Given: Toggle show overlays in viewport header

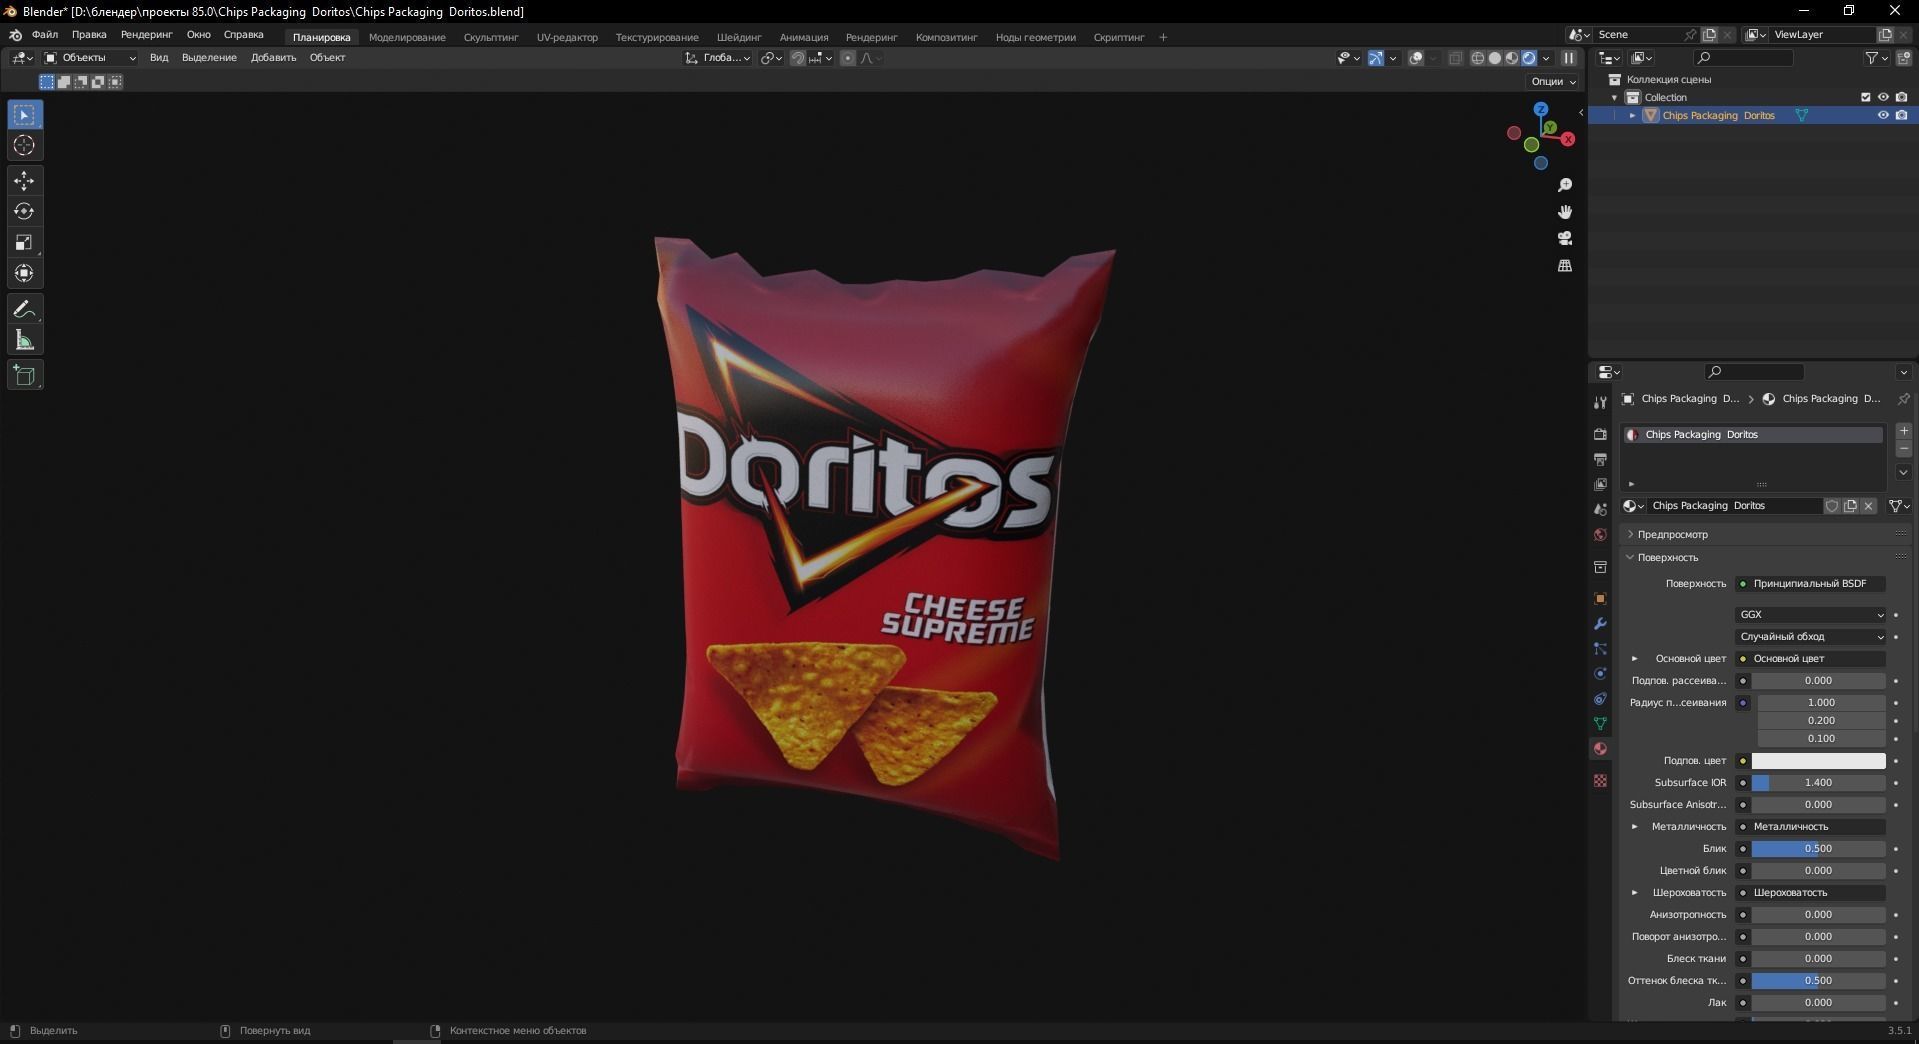Looking at the screenshot, I should coord(1416,58).
